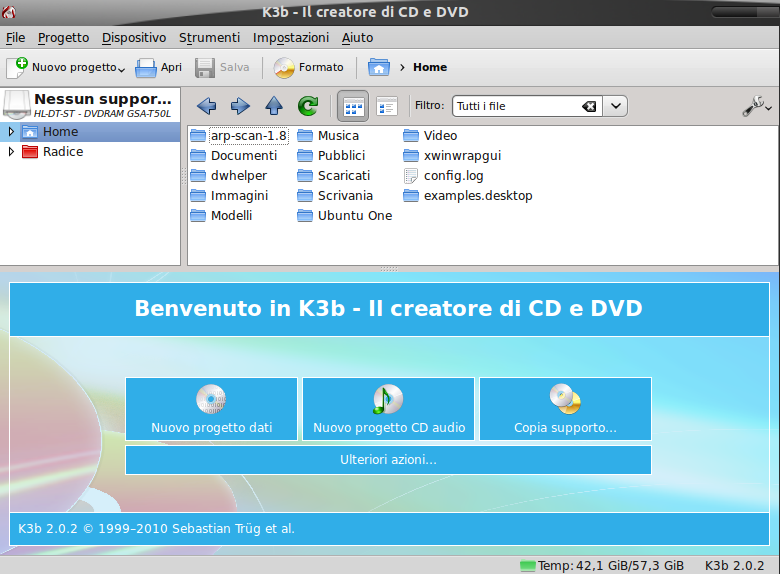Select the dwhelper folder
The height and width of the screenshot is (574, 780).
click(229, 176)
